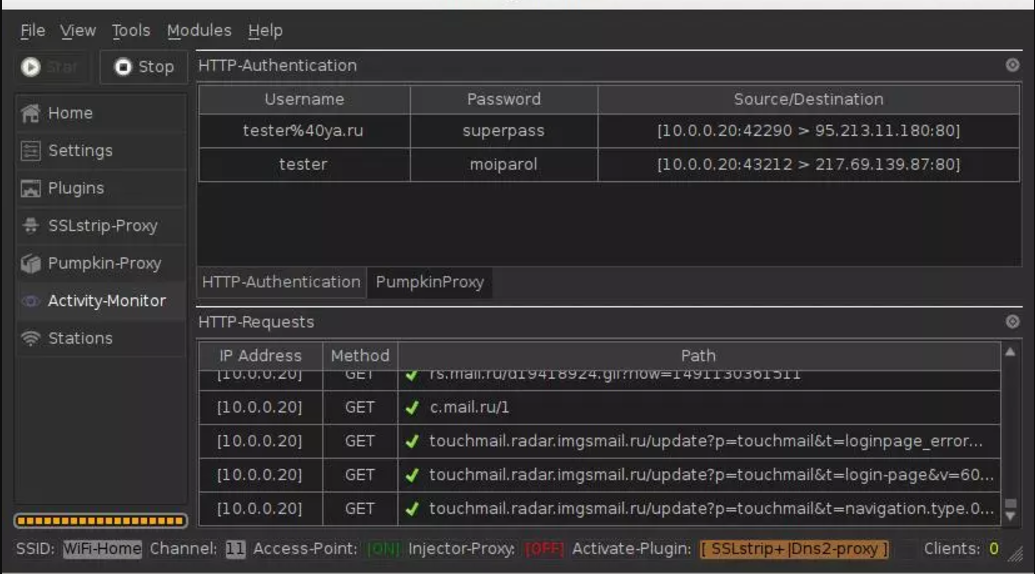This screenshot has height=574, width=1035.
Task: Click SSLstrip+|Dns2-proxy plugin label
Action: [x=795, y=548]
